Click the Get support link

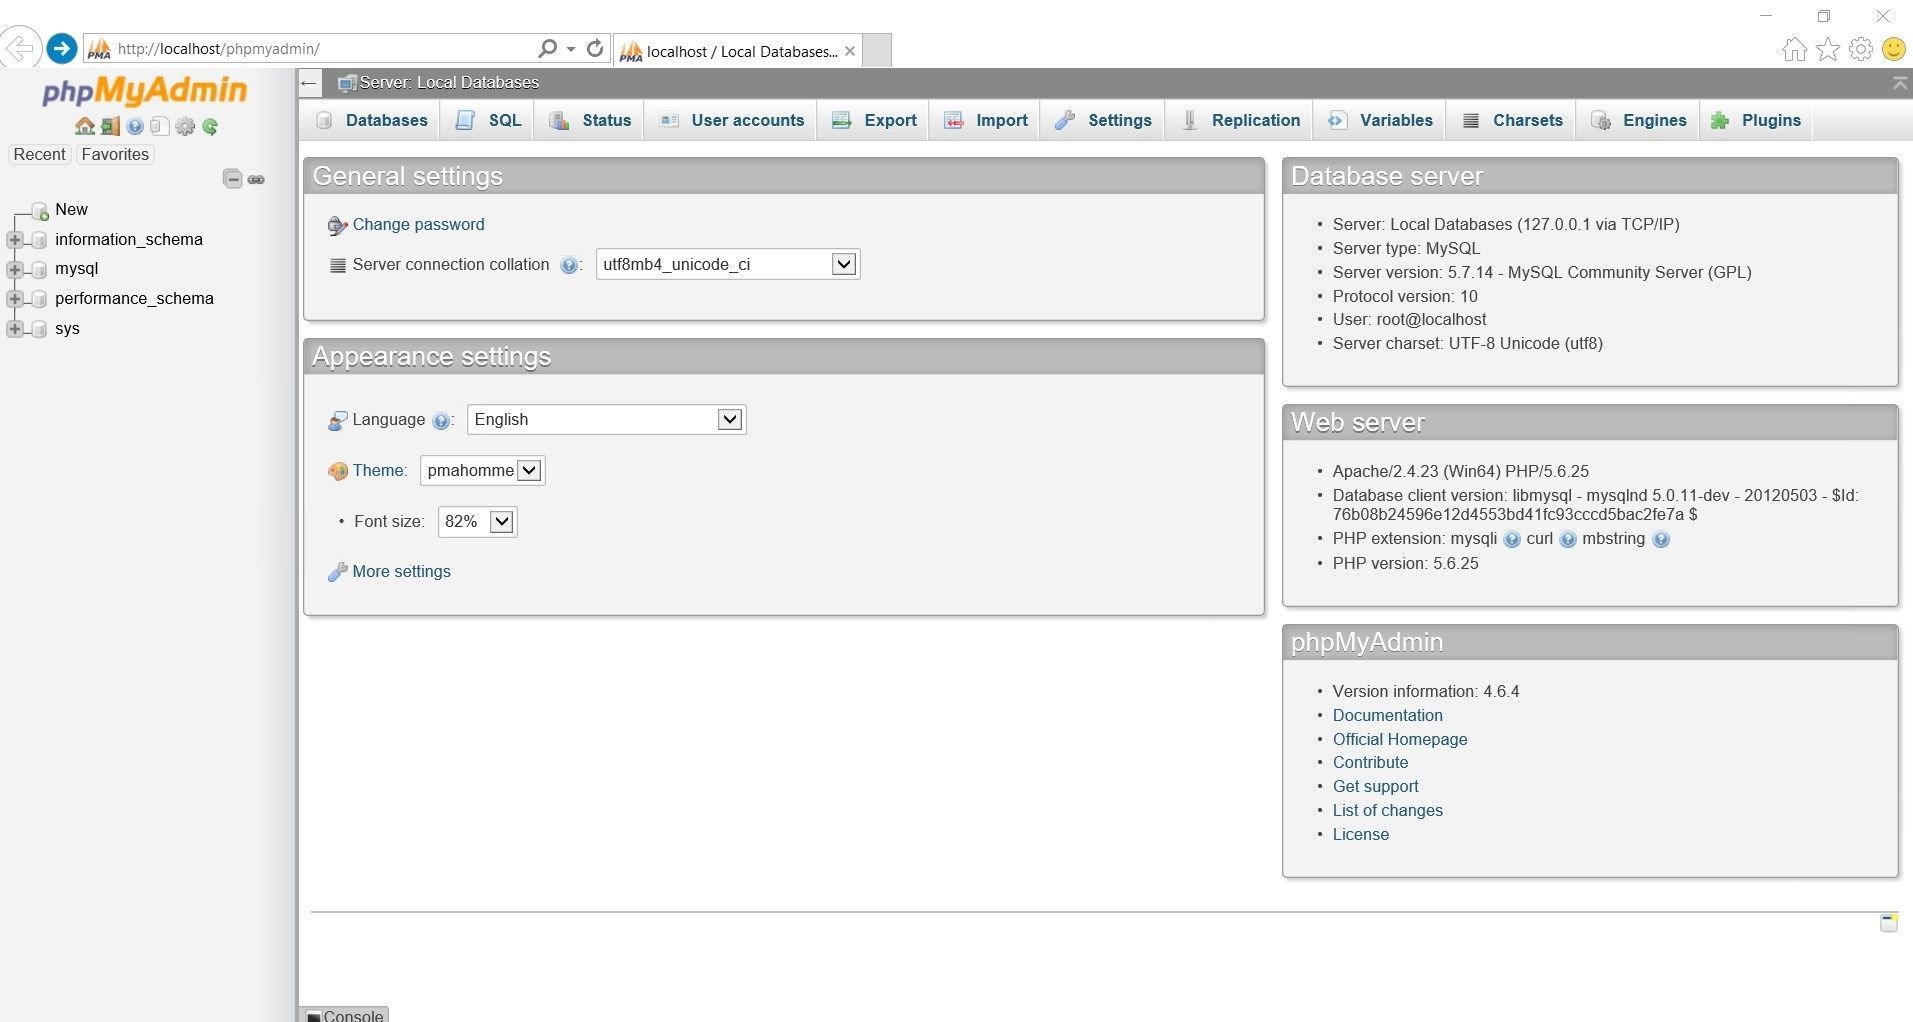click(1375, 787)
